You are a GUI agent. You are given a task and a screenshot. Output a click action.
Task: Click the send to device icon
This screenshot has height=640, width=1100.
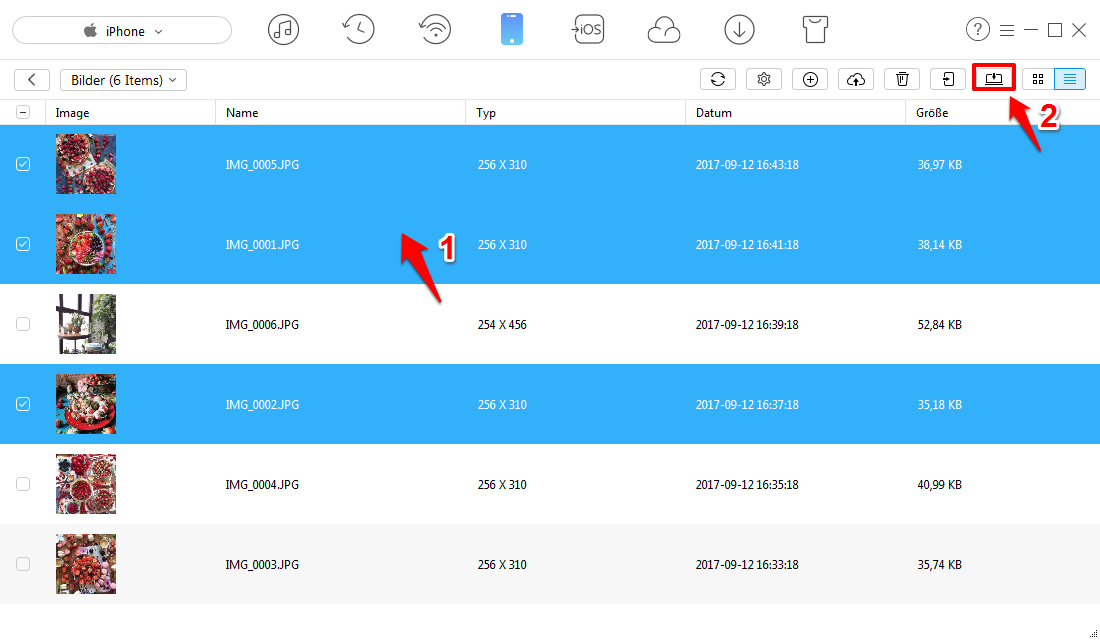click(948, 79)
